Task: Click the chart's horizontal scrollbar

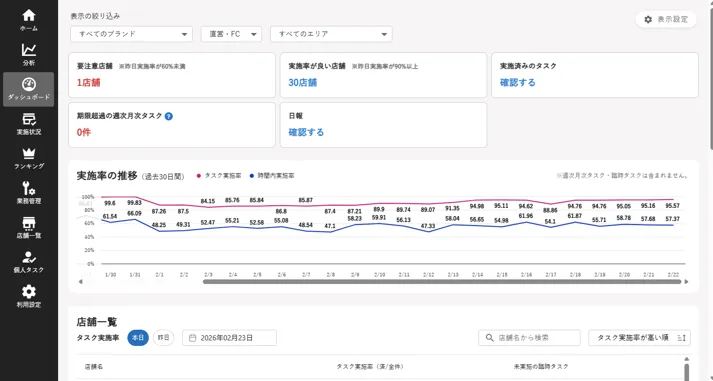Action: tap(442, 282)
